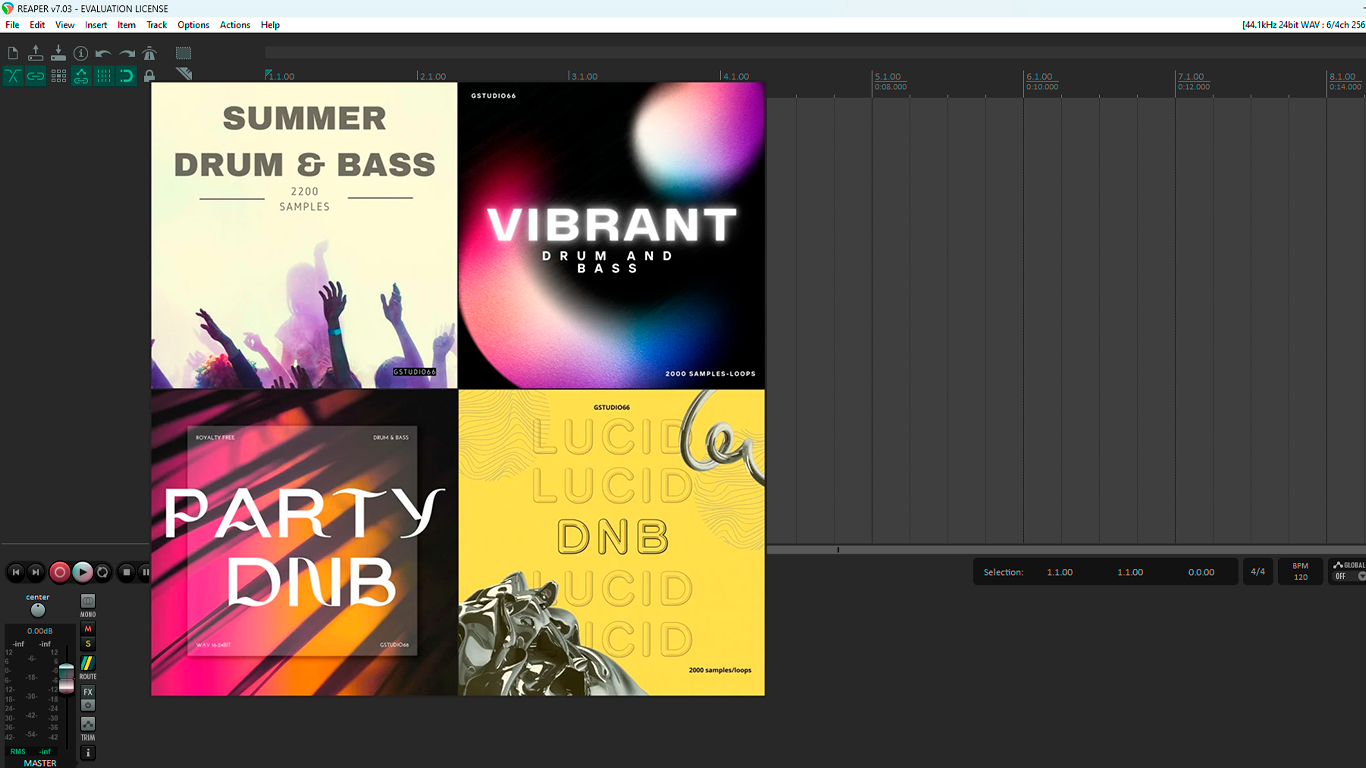Image resolution: width=1366 pixels, height=768 pixels.
Task: Go to project start transport button
Action: pos(15,572)
